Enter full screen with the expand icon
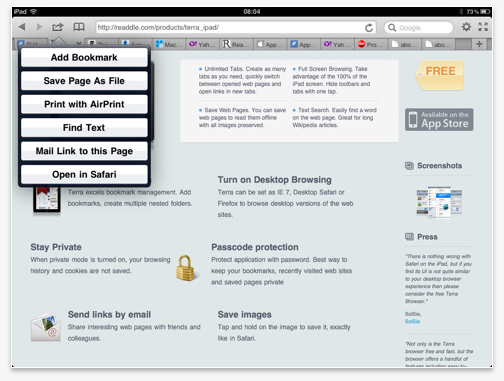 coord(483,27)
